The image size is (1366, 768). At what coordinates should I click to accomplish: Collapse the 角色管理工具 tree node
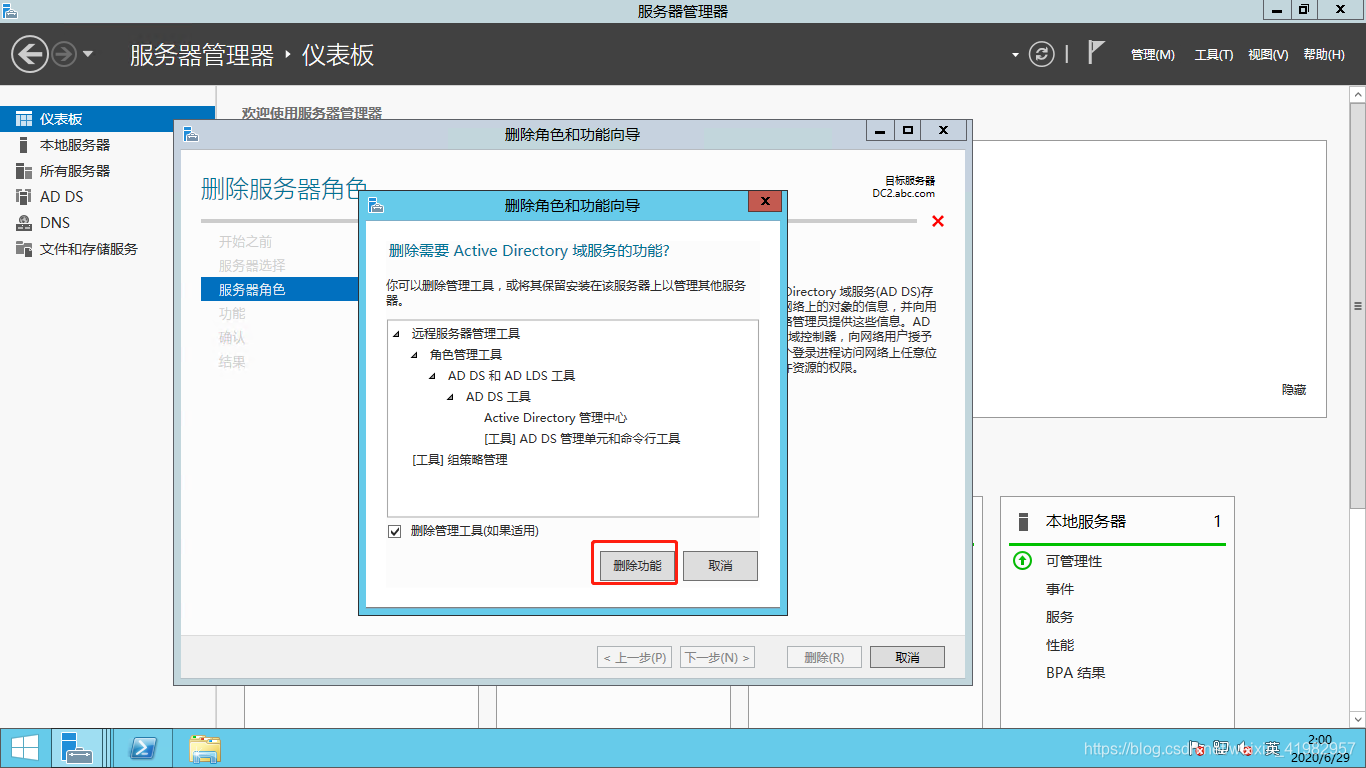(415, 355)
